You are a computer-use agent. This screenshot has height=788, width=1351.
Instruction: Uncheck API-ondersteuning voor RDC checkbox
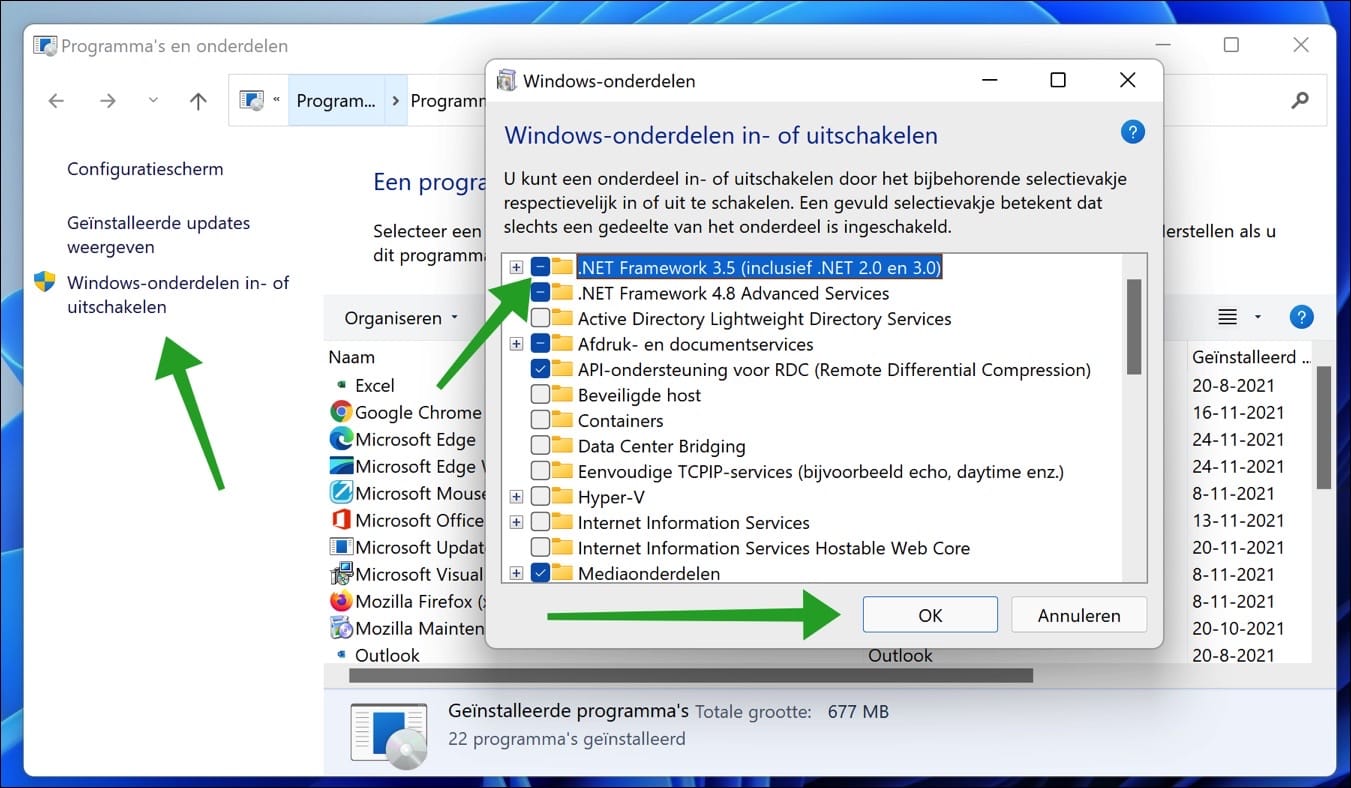540,370
